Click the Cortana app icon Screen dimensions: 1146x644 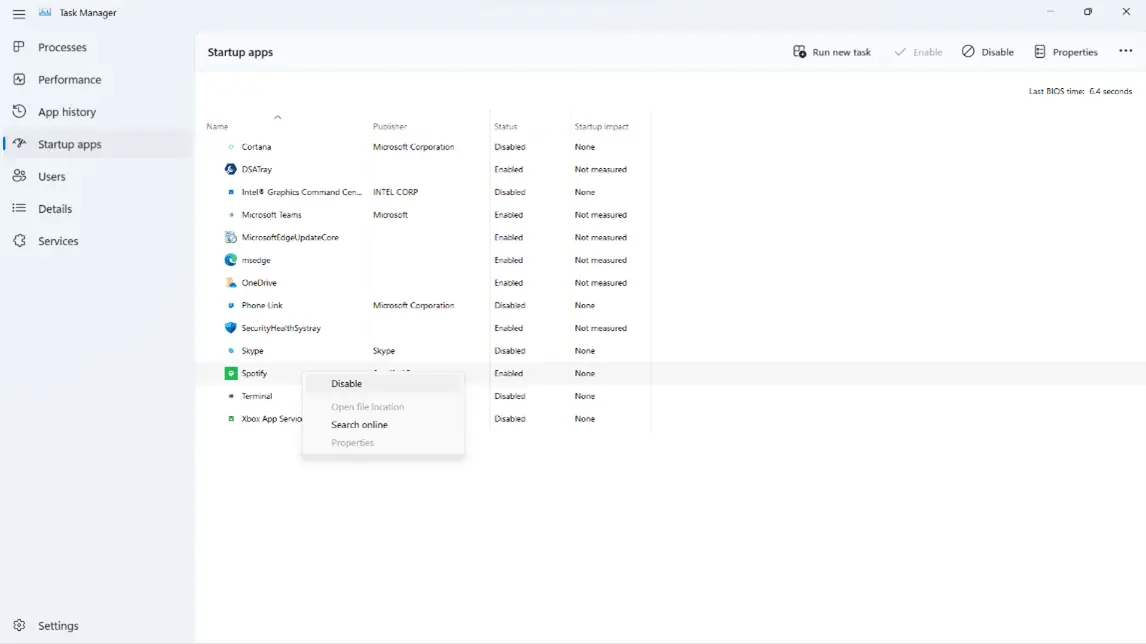pos(231,146)
